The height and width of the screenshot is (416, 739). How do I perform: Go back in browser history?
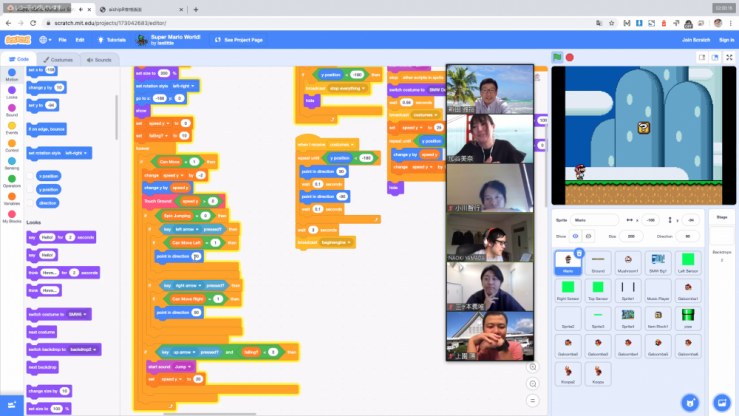(x=8, y=23)
